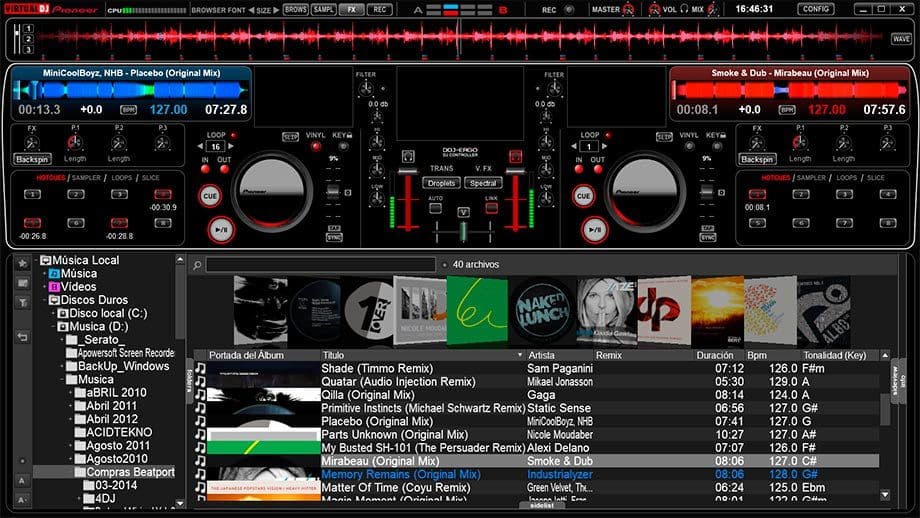
Task: Open the CONFIG settings
Action: pos(816,9)
